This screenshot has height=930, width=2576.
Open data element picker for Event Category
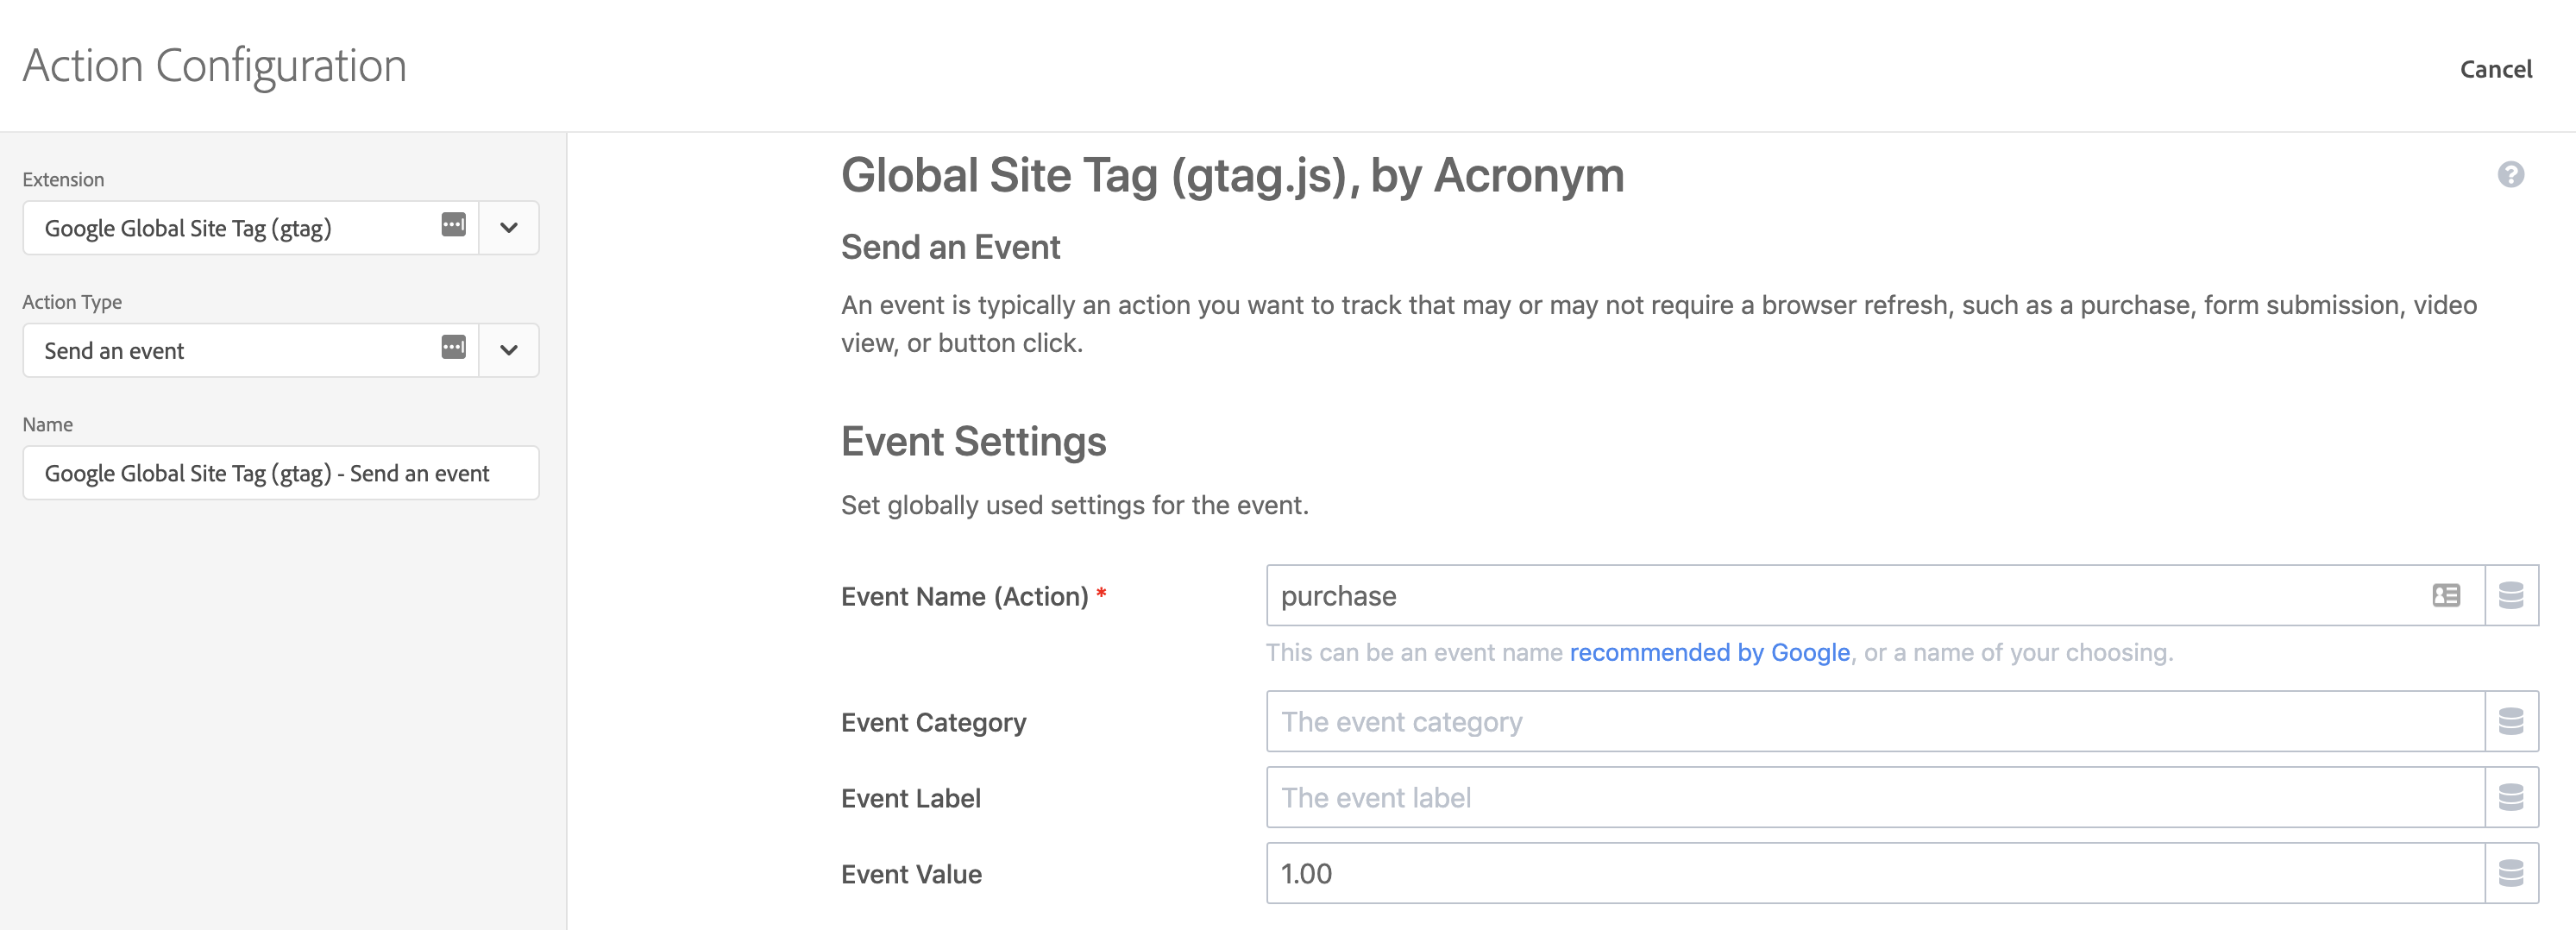(x=2511, y=722)
